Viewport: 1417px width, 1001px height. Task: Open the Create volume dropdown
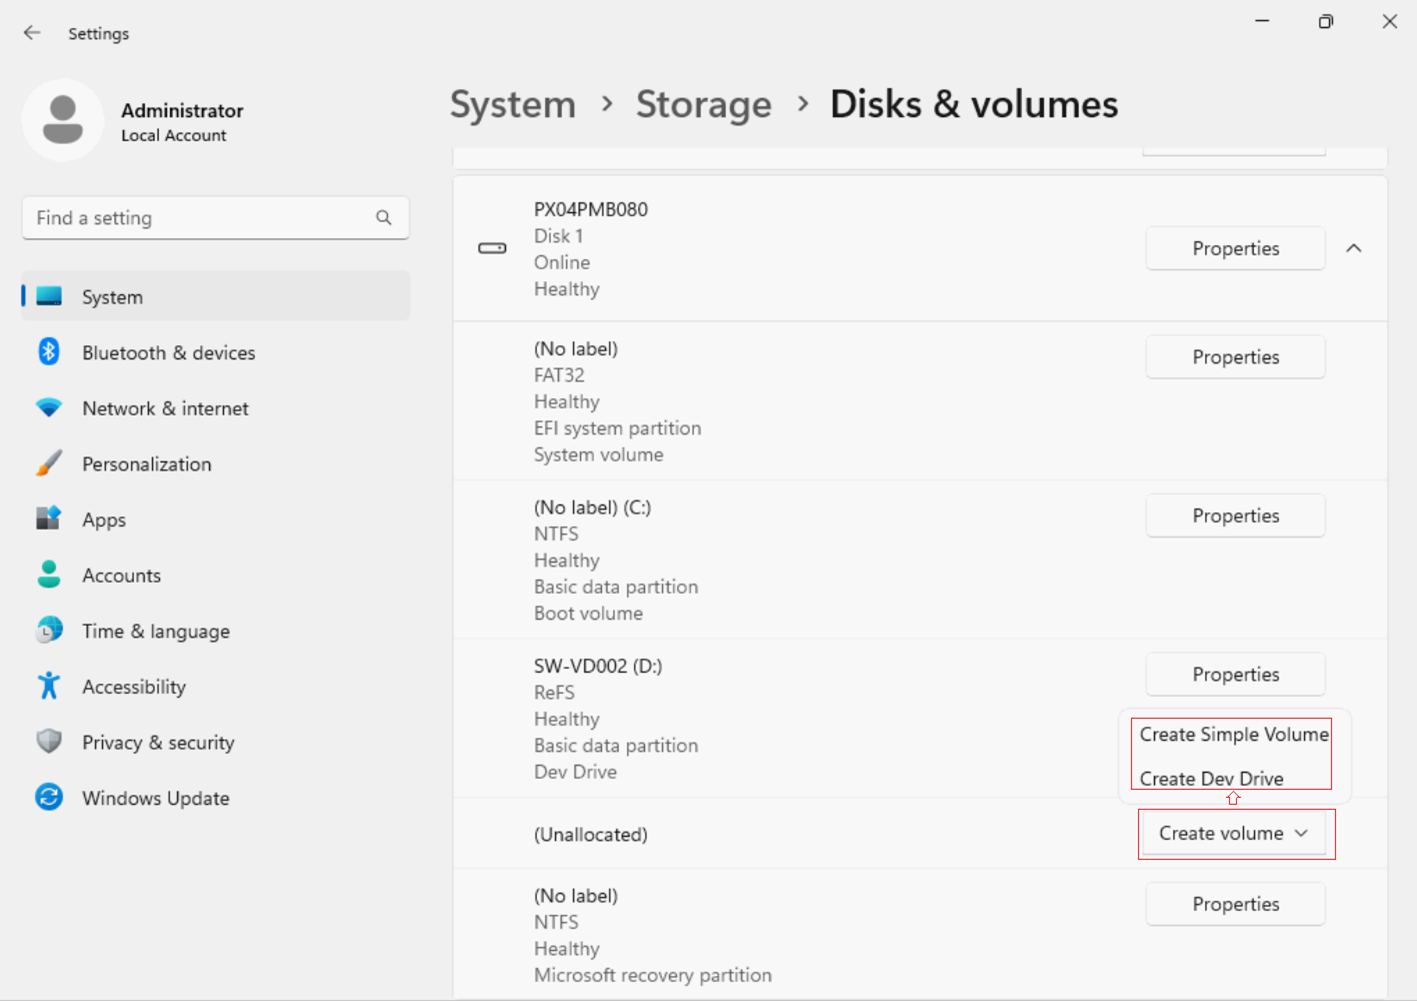[x=1234, y=833]
